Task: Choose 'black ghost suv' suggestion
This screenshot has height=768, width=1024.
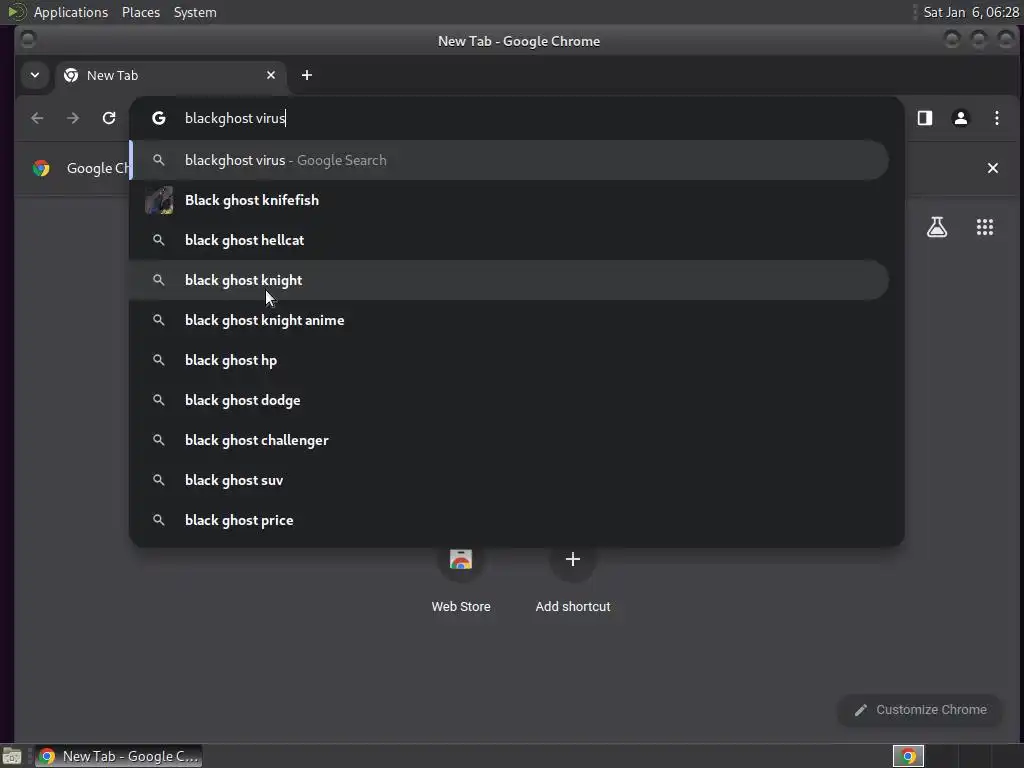Action: point(509,480)
